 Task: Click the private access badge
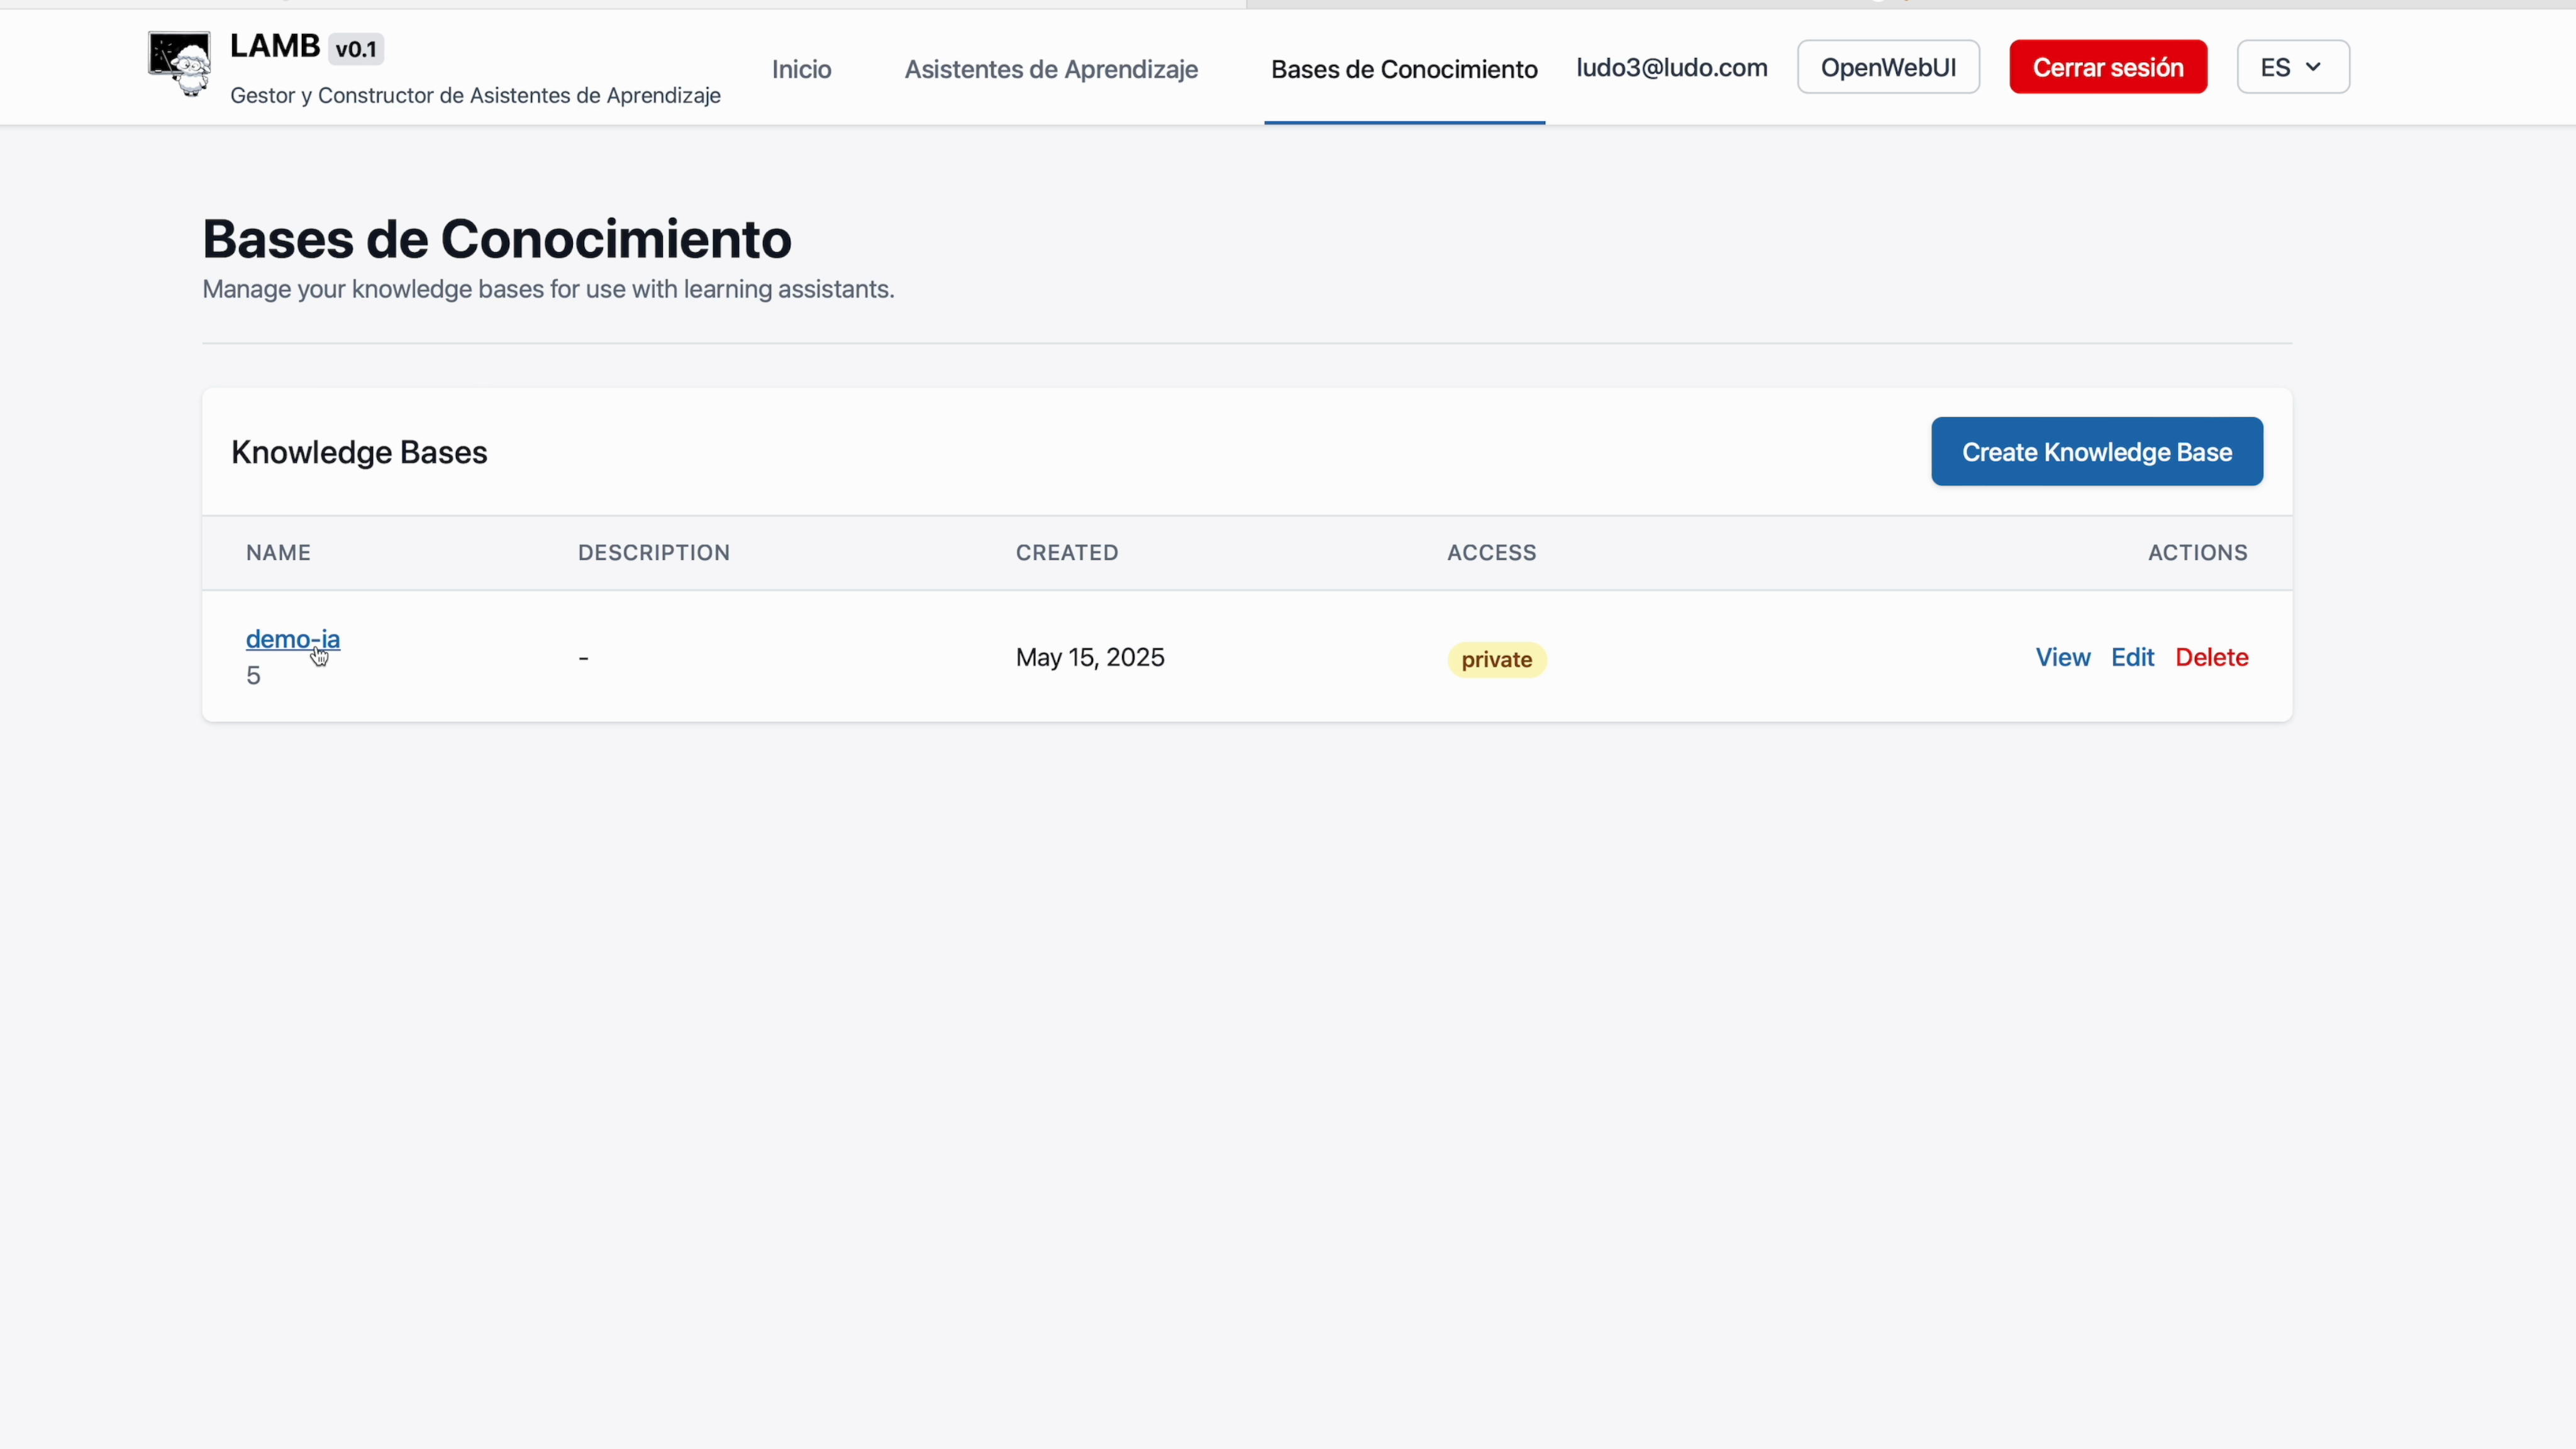tap(1496, 660)
